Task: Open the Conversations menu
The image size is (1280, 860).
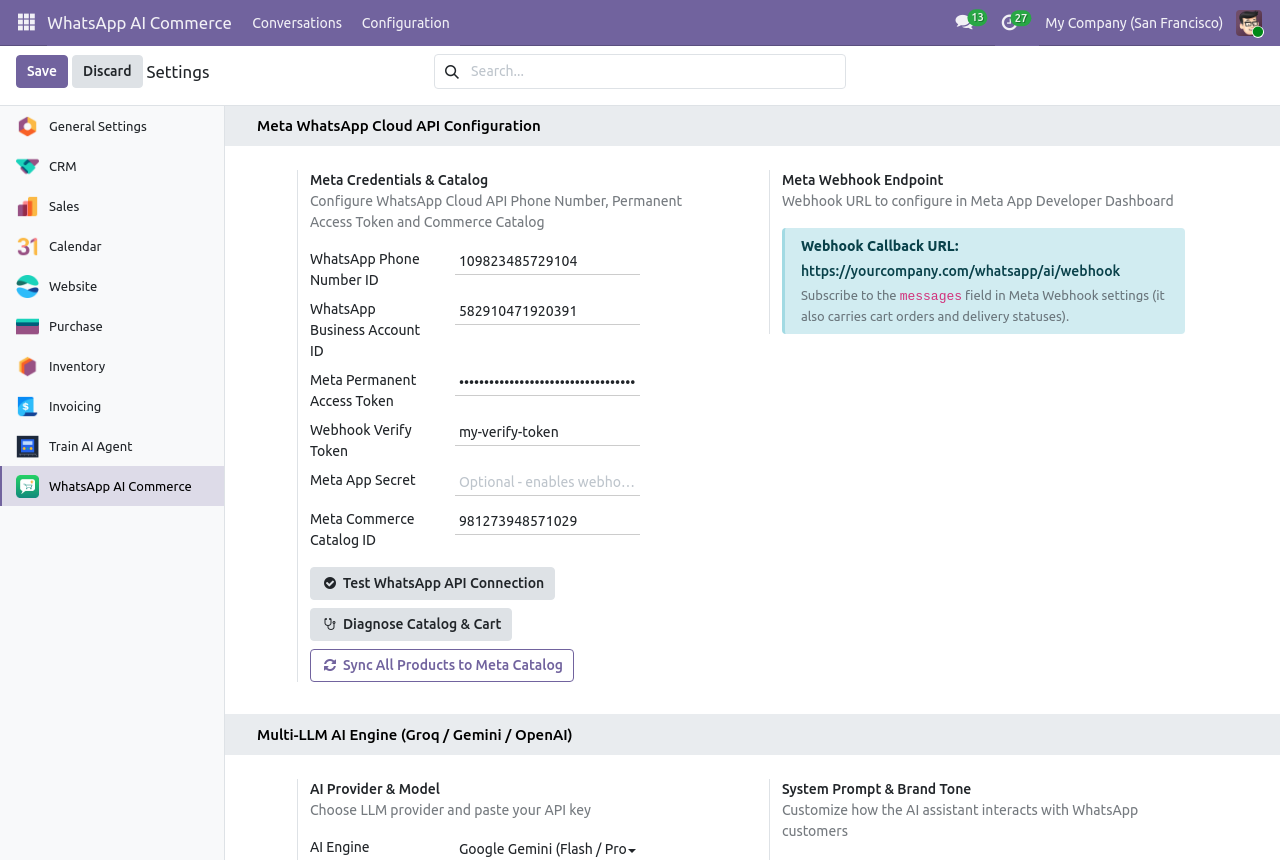Action: 297,23
